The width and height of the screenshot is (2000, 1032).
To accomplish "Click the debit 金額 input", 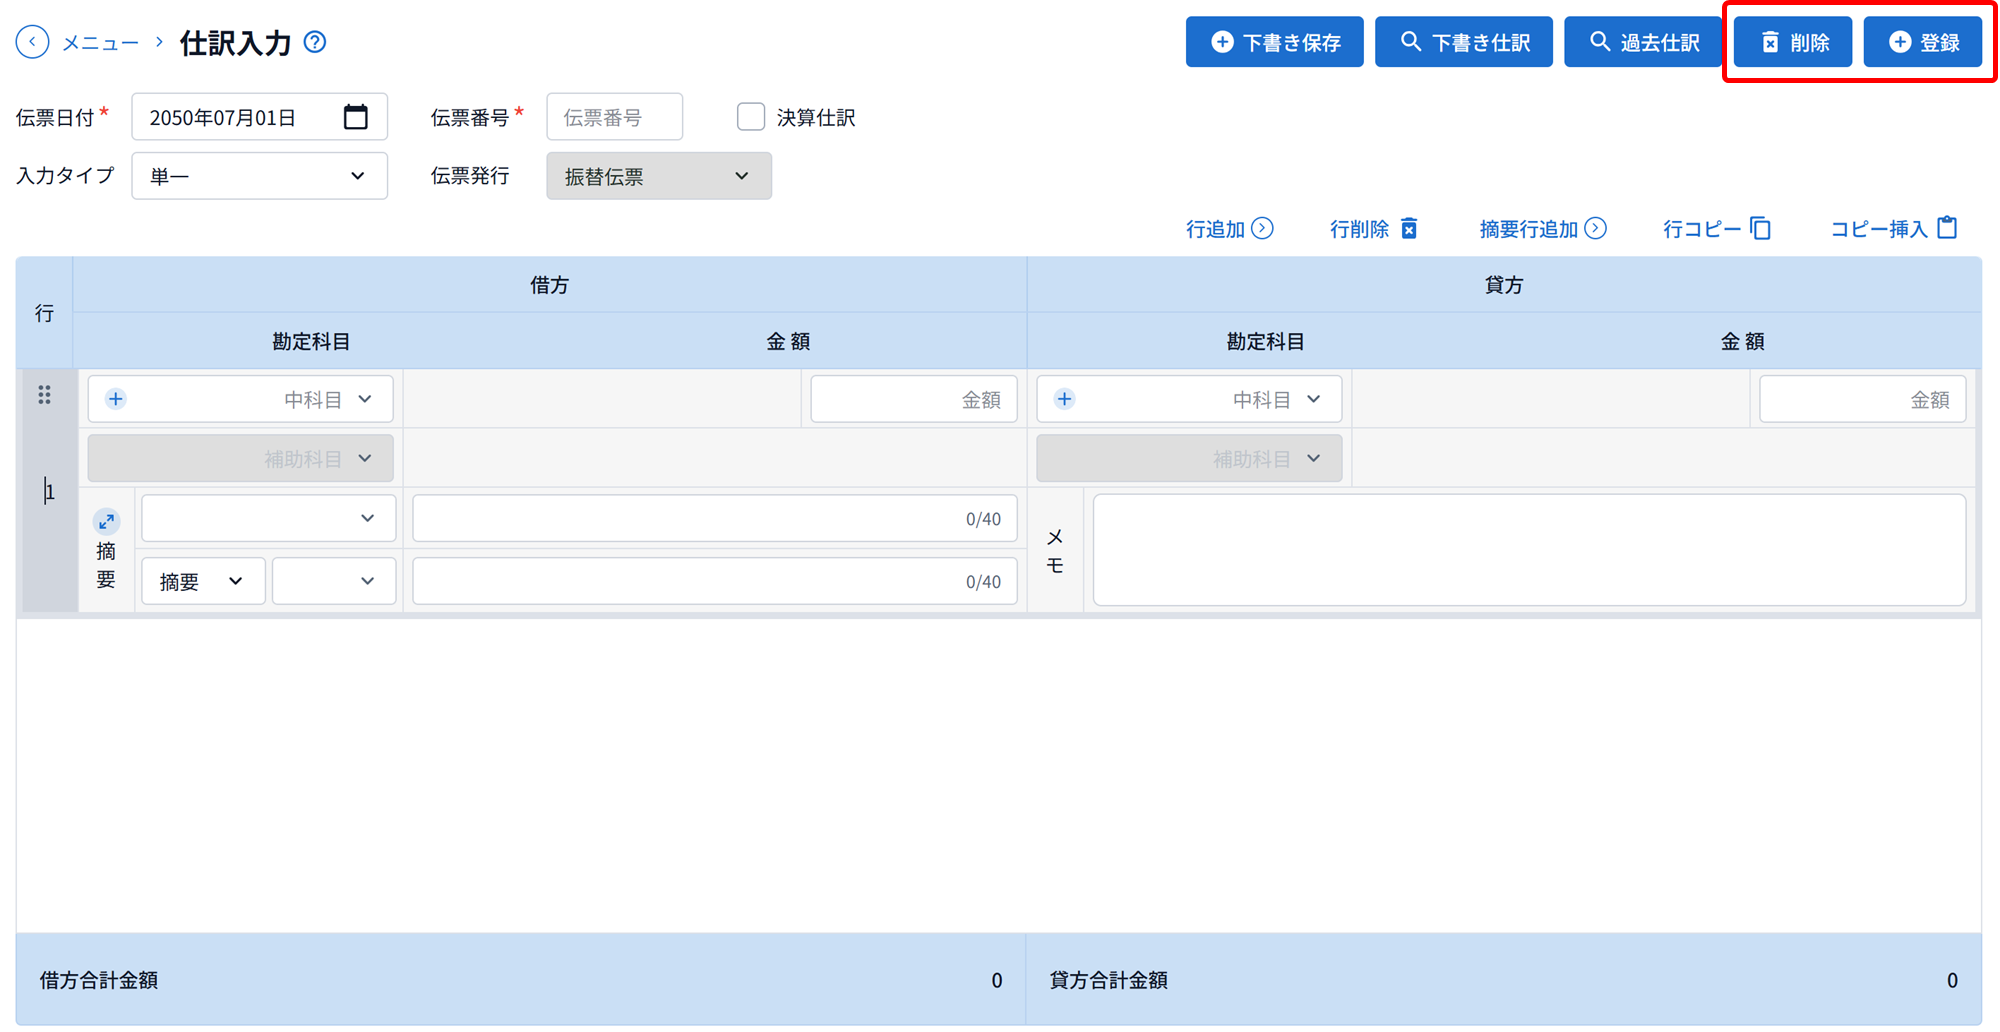I will (914, 399).
